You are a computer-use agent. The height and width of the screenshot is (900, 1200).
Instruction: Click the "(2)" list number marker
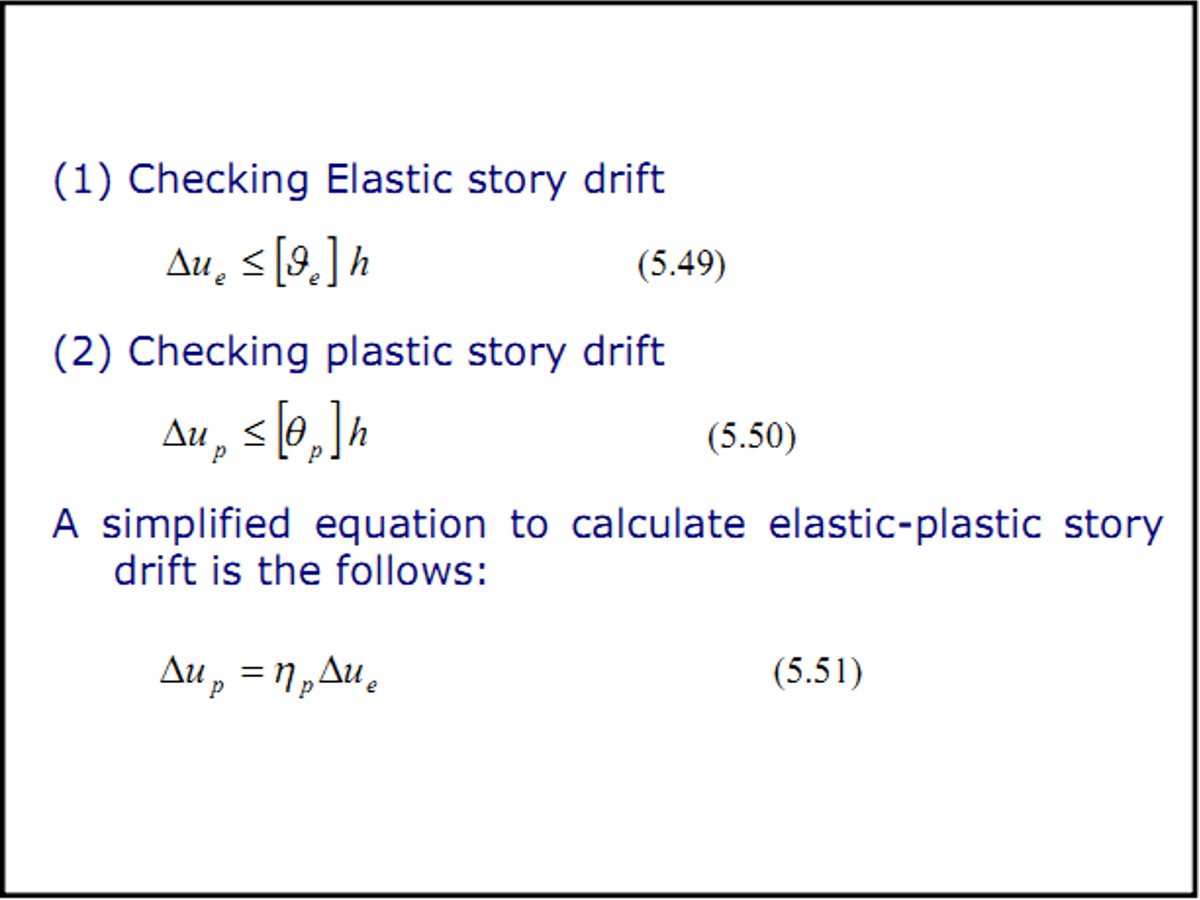click(x=83, y=352)
